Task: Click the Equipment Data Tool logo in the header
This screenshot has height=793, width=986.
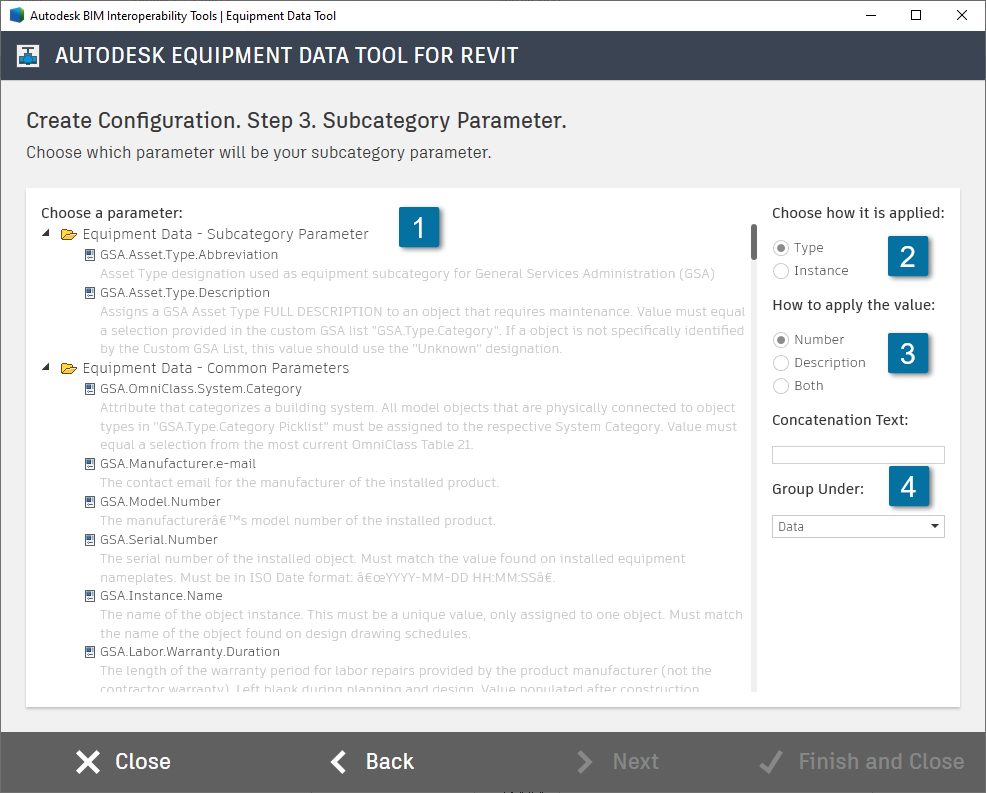Action: [x=27, y=56]
